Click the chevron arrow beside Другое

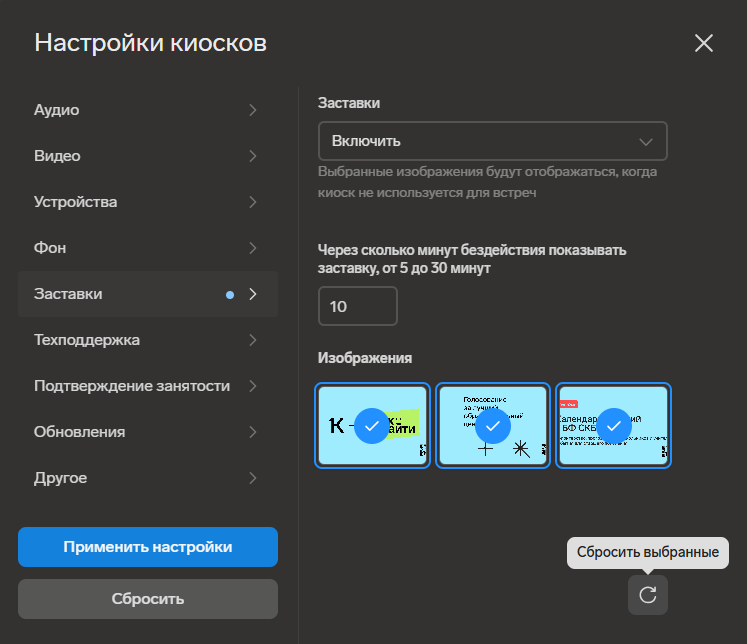[253, 478]
